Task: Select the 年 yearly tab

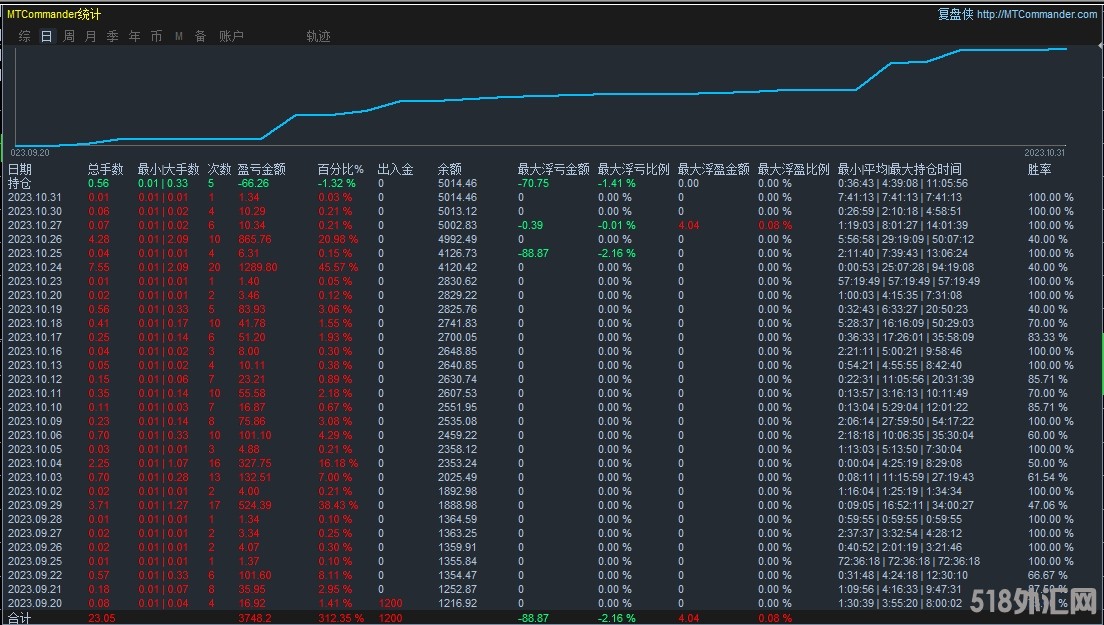Action: (x=134, y=36)
